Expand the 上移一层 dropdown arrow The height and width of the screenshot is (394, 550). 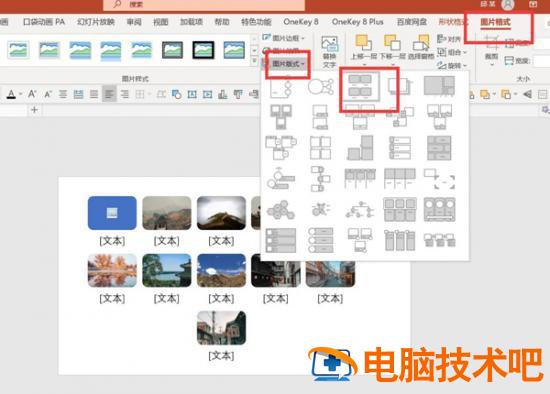364,65
